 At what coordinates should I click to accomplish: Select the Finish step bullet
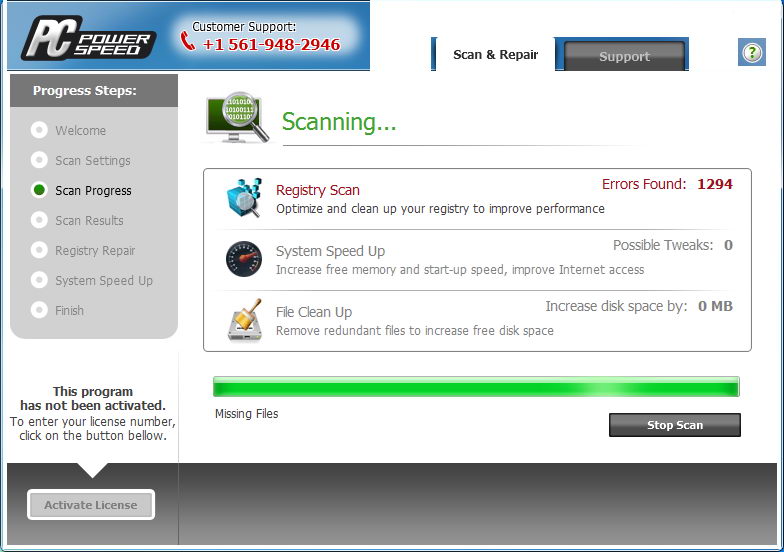pyautogui.click(x=39, y=310)
